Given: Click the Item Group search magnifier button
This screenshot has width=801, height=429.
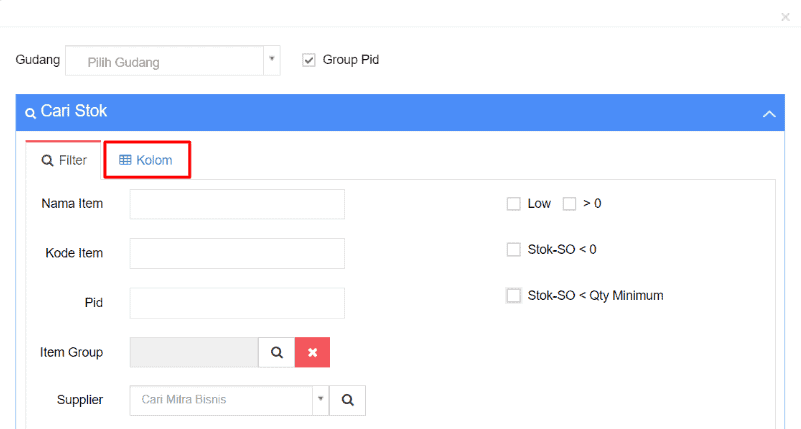Looking at the screenshot, I should click(276, 352).
